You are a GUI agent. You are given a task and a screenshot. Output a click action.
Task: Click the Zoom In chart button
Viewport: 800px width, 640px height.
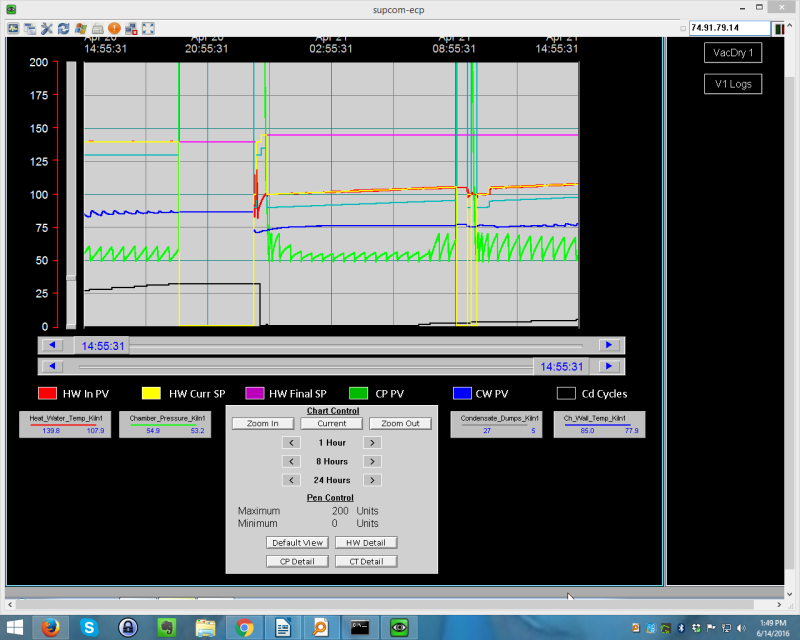pyautogui.click(x=263, y=424)
